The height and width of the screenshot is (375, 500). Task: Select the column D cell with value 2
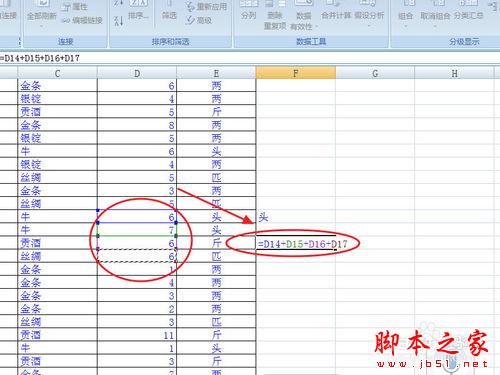(x=137, y=309)
